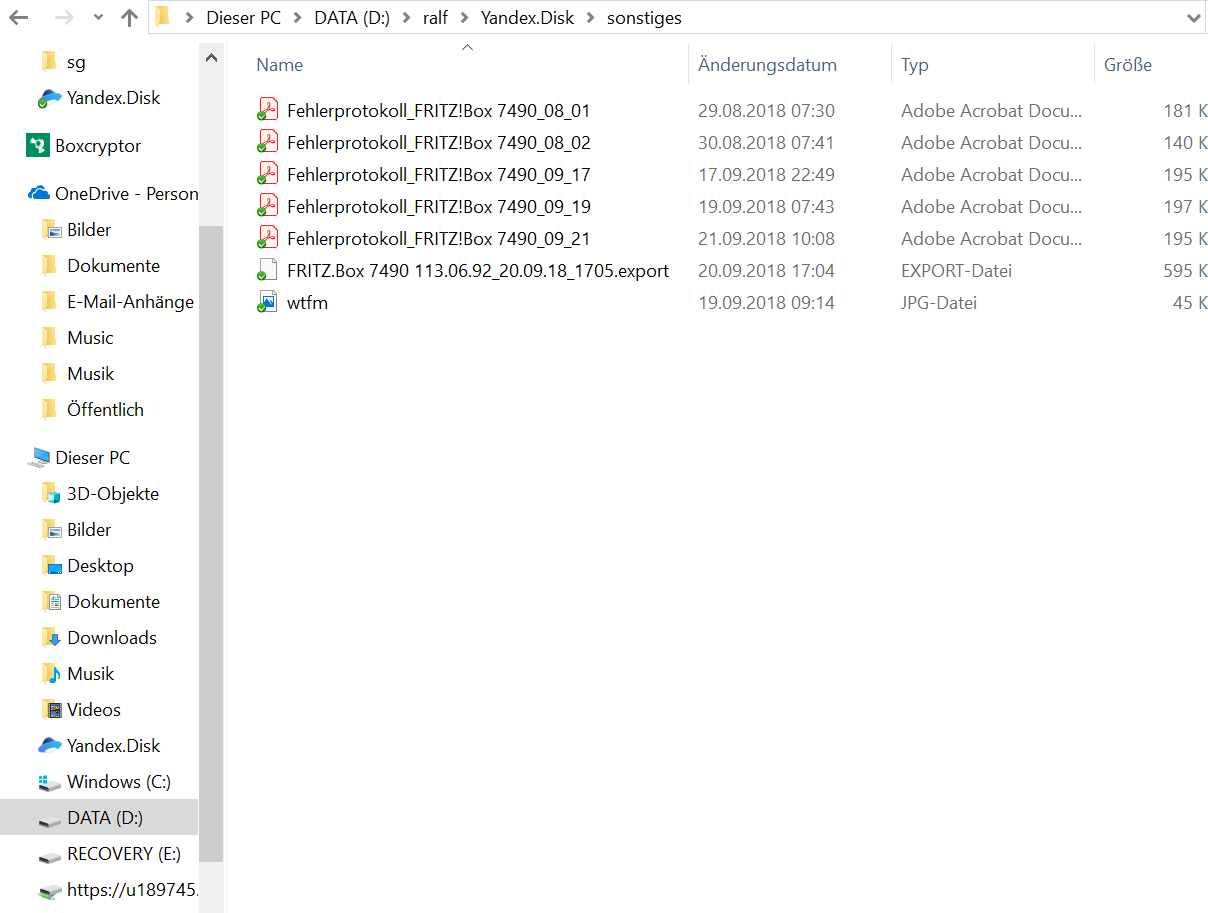
Task: Click sonstiges in address bar
Action: pyautogui.click(x=644, y=18)
